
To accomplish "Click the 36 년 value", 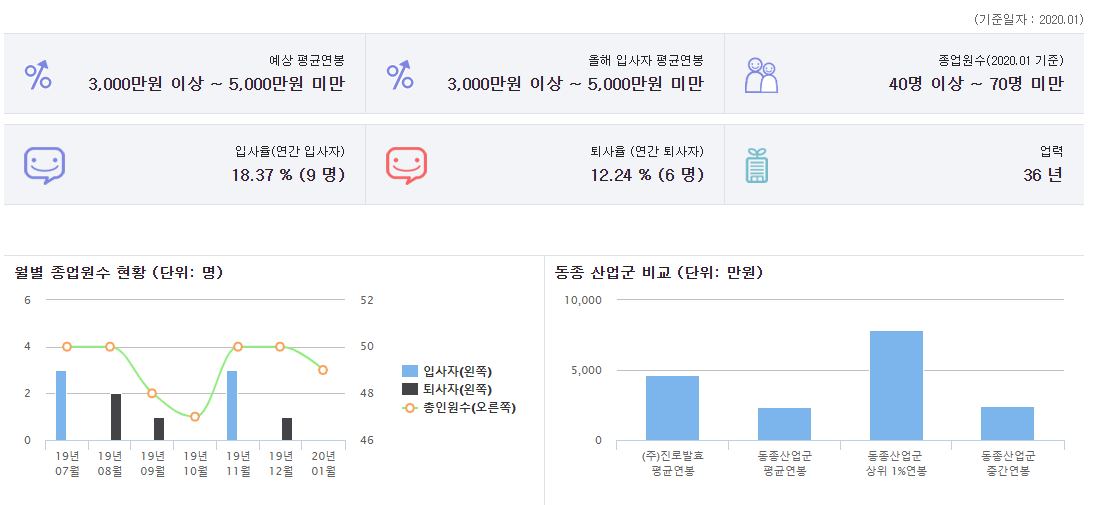I will point(1043,175).
